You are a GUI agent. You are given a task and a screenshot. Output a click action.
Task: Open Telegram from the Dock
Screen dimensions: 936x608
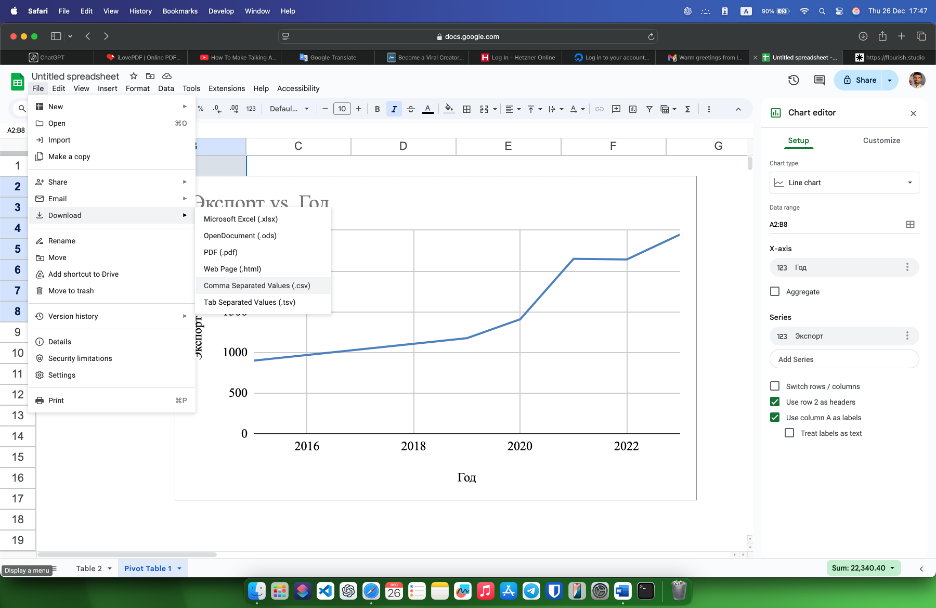(x=531, y=591)
